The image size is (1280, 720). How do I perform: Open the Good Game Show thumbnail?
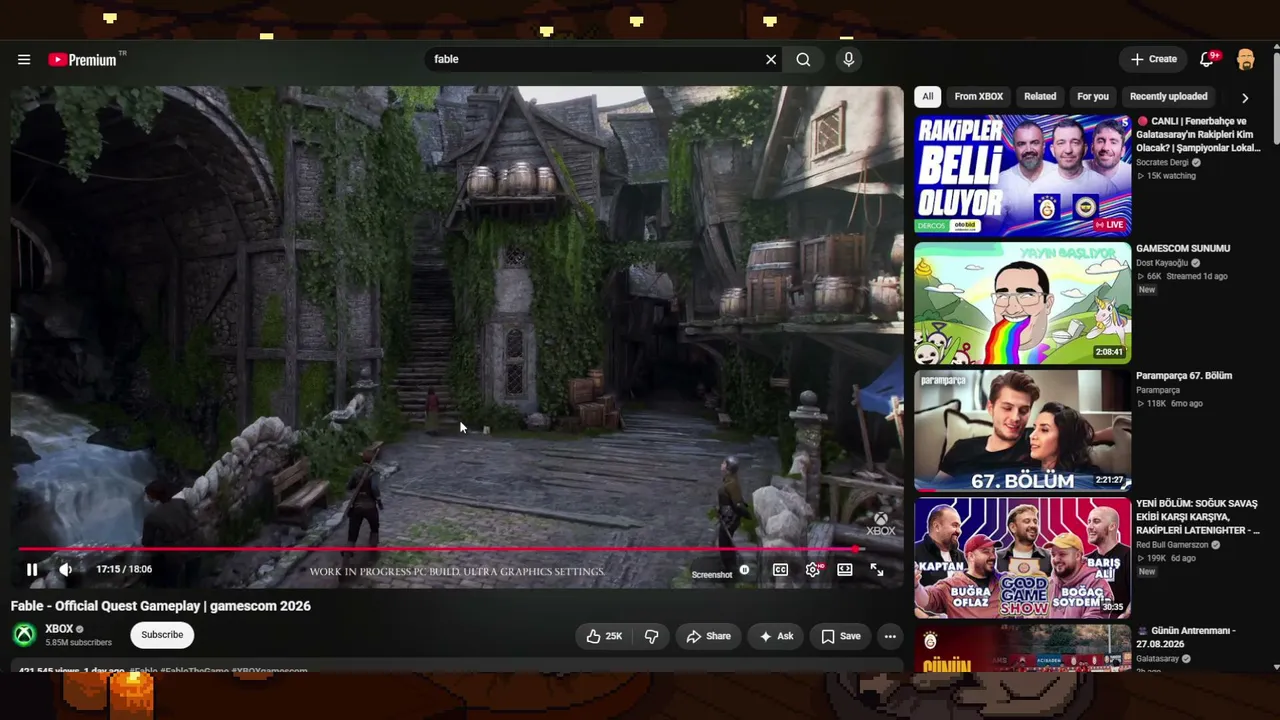1023,559
